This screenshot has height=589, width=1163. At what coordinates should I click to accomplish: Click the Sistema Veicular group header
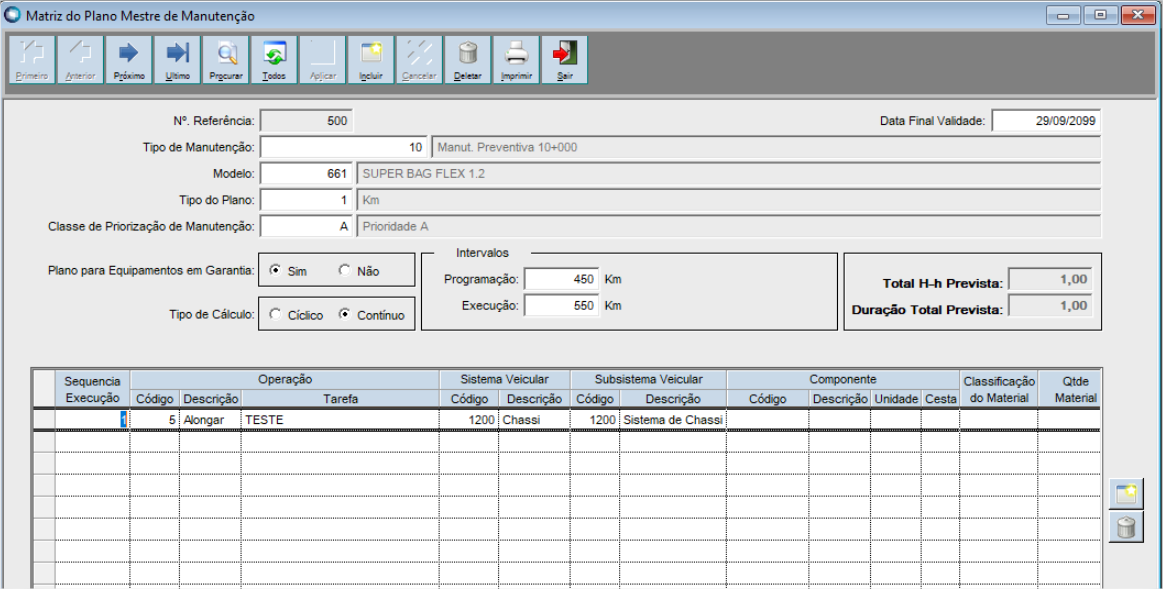(505, 380)
